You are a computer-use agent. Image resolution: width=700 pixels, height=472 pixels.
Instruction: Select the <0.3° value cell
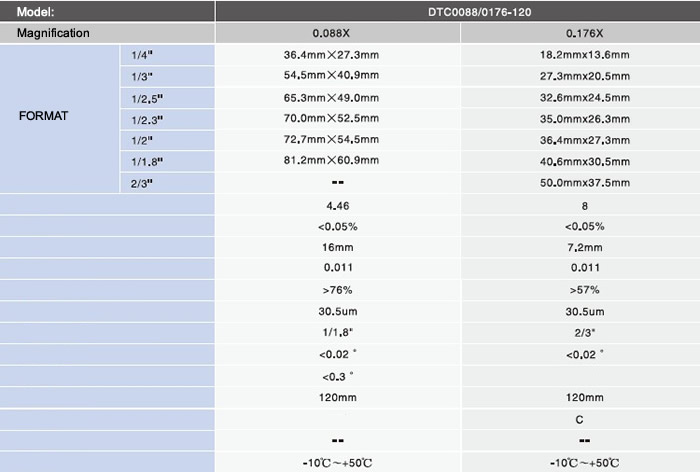pyautogui.click(x=338, y=376)
